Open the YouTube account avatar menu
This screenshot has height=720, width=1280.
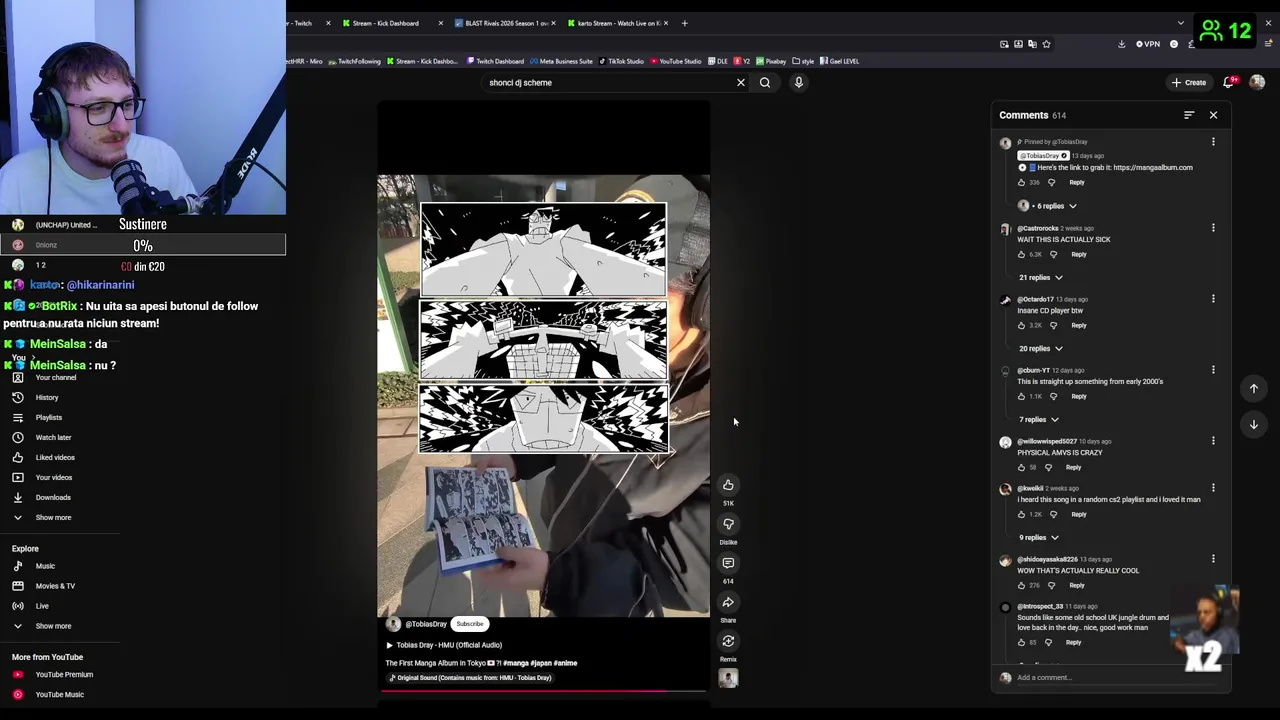pyautogui.click(x=1257, y=82)
